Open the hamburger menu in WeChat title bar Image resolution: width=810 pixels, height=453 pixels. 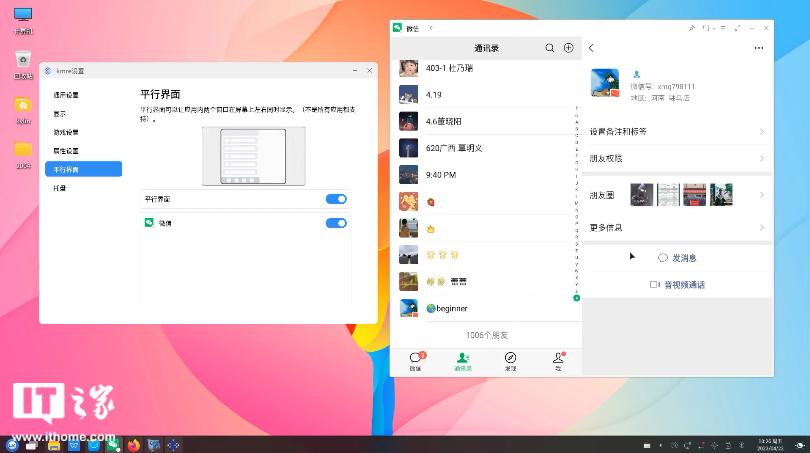click(723, 28)
